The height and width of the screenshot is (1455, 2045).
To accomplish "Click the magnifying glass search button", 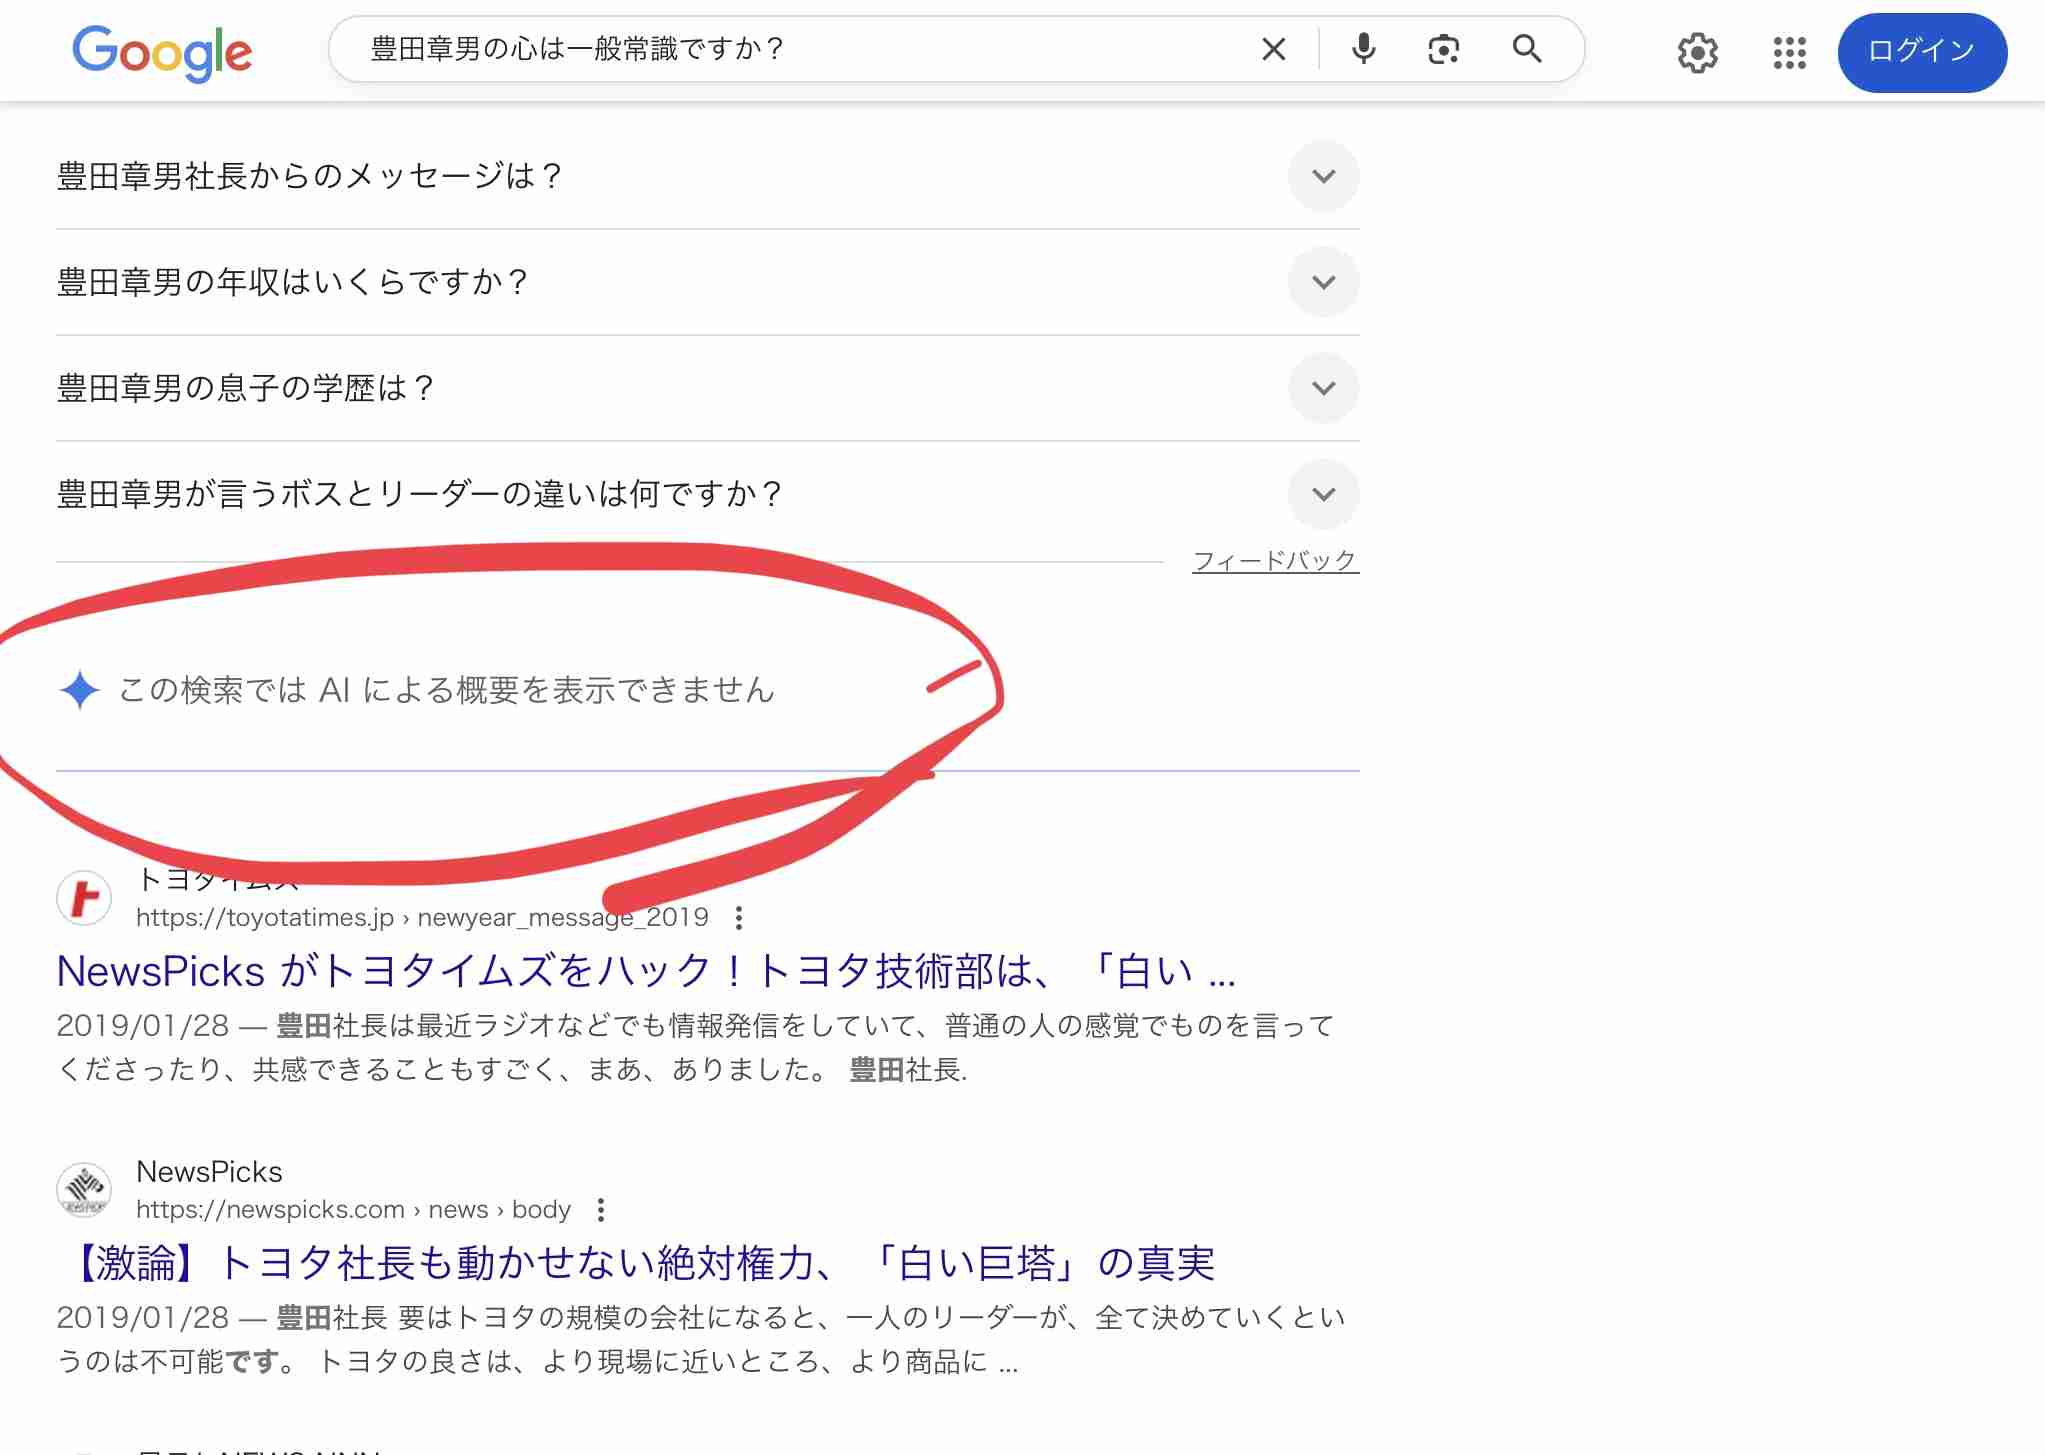I will (1526, 48).
